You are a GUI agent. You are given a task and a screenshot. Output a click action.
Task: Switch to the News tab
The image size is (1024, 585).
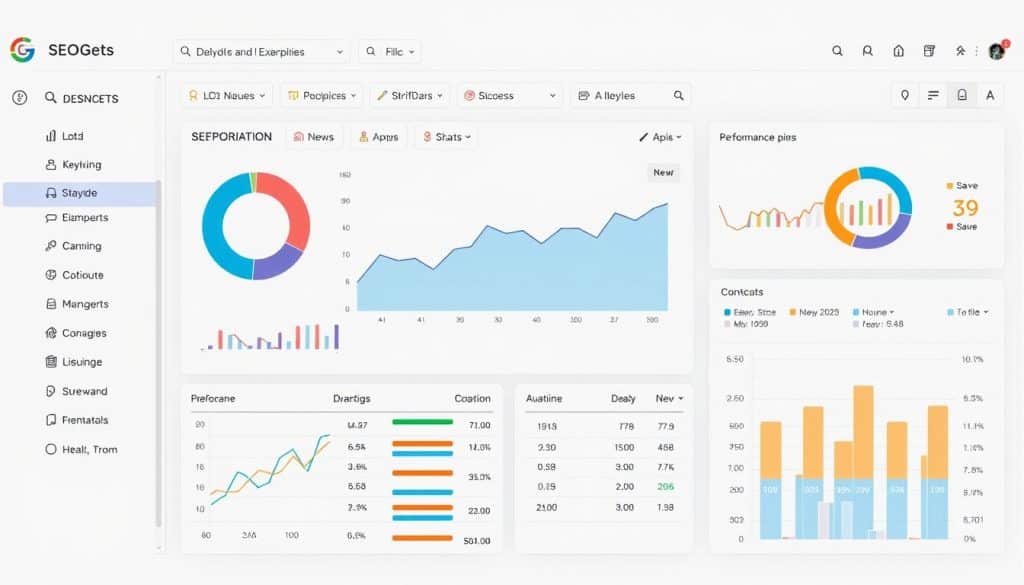pyautogui.click(x=313, y=136)
